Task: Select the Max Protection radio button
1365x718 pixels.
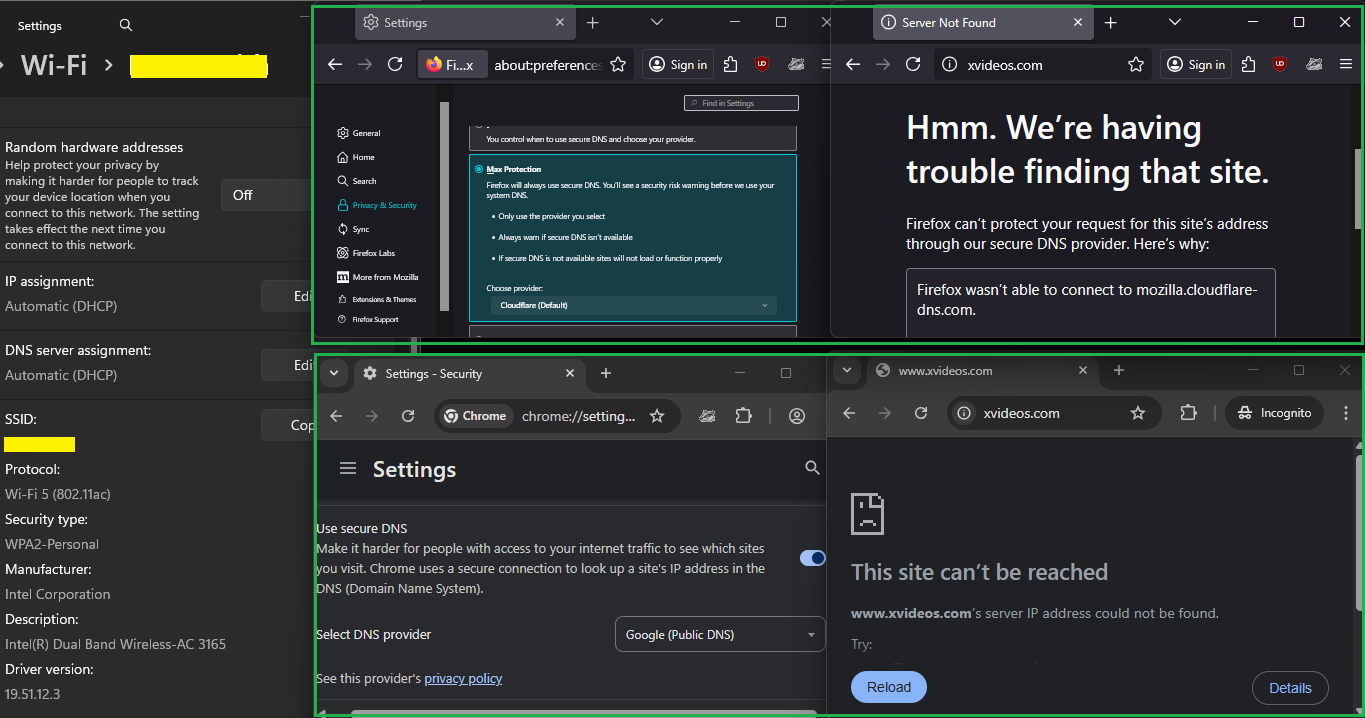Action: [x=480, y=170]
